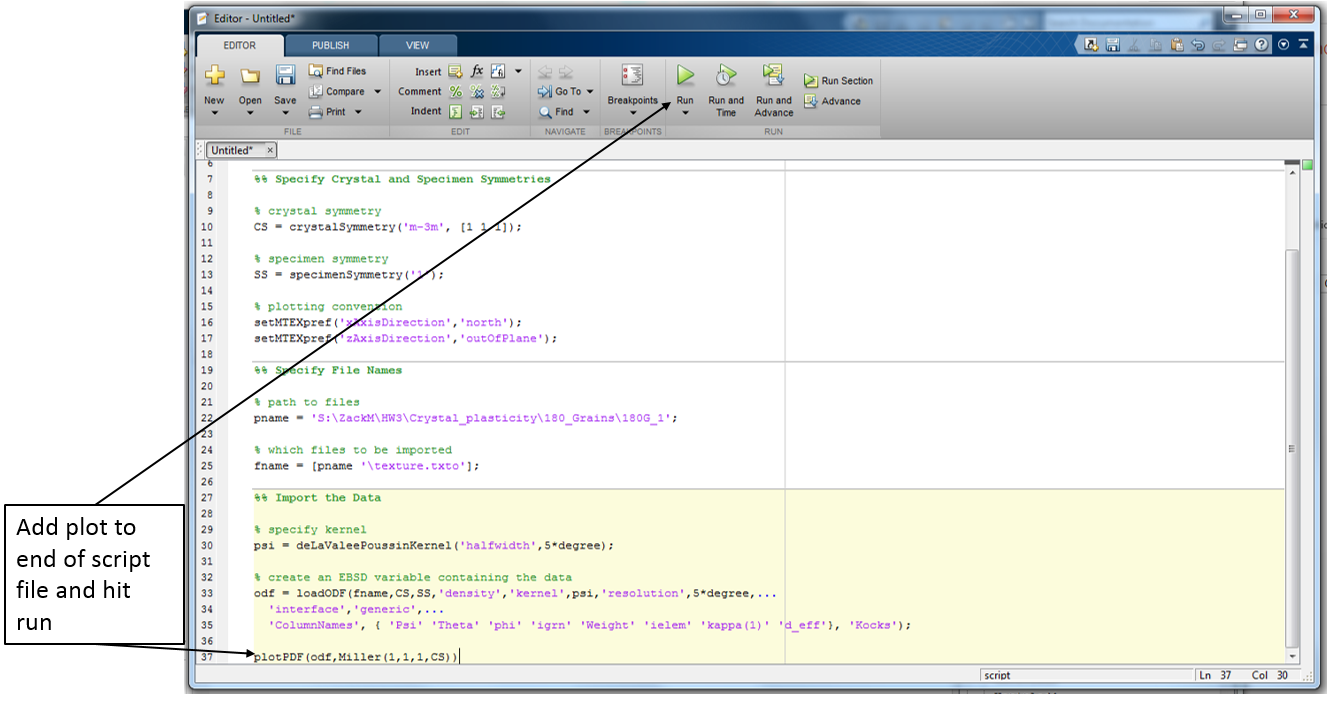Open the Print dropdown arrow

pyautogui.click(x=357, y=112)
